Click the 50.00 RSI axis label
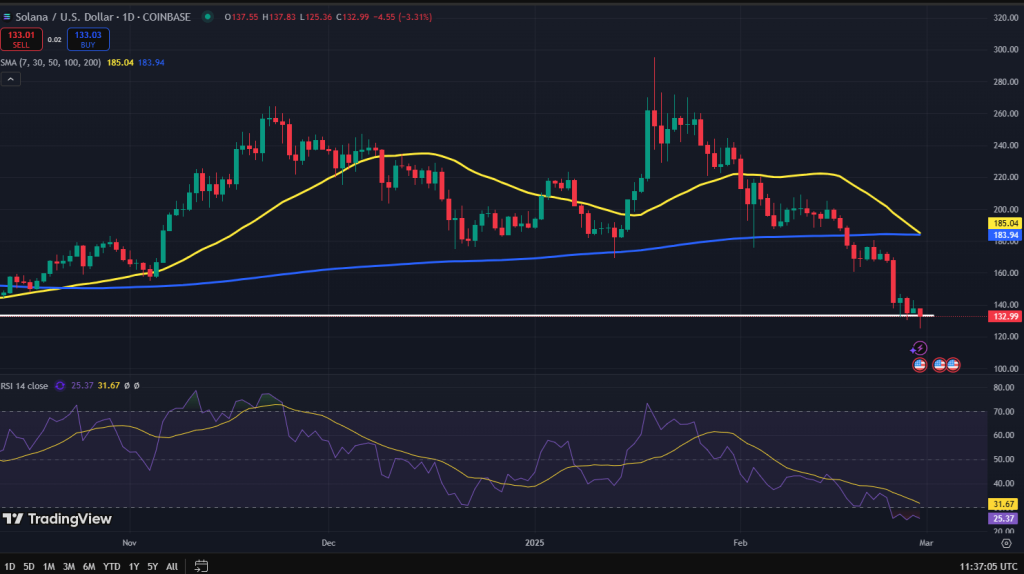 coord(1004,460)
